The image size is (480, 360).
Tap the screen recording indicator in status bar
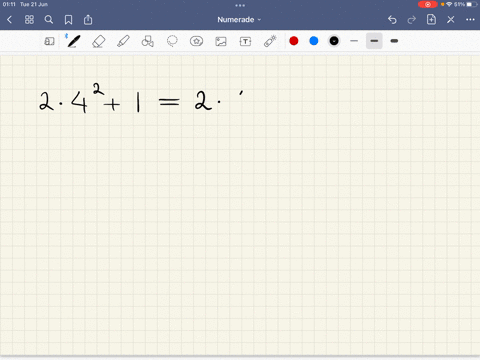[x=428, y=4]
